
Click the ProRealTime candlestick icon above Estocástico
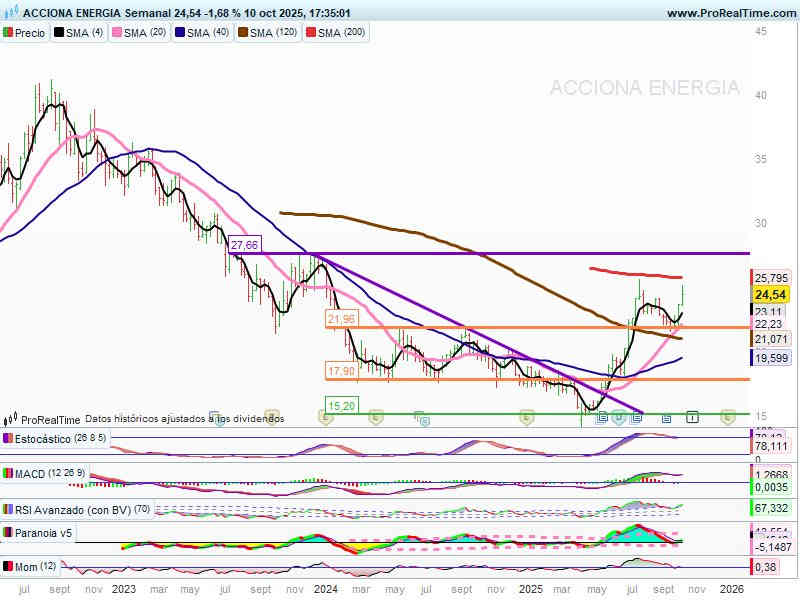pos(11,420)
